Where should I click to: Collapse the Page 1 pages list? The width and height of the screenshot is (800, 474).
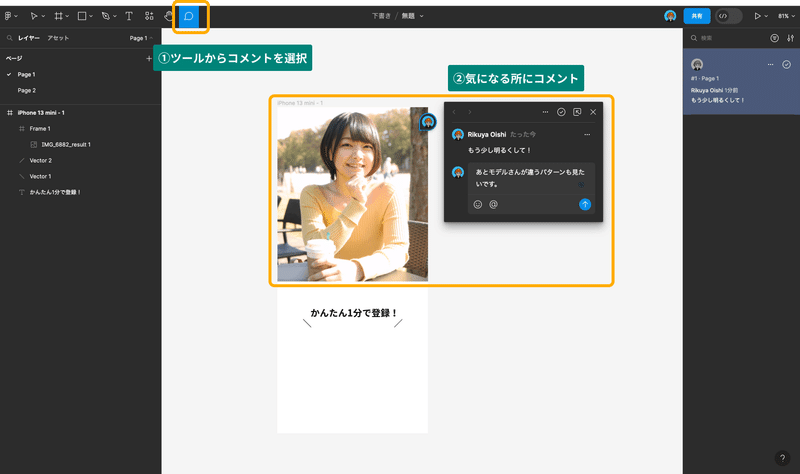click(141, 38)
